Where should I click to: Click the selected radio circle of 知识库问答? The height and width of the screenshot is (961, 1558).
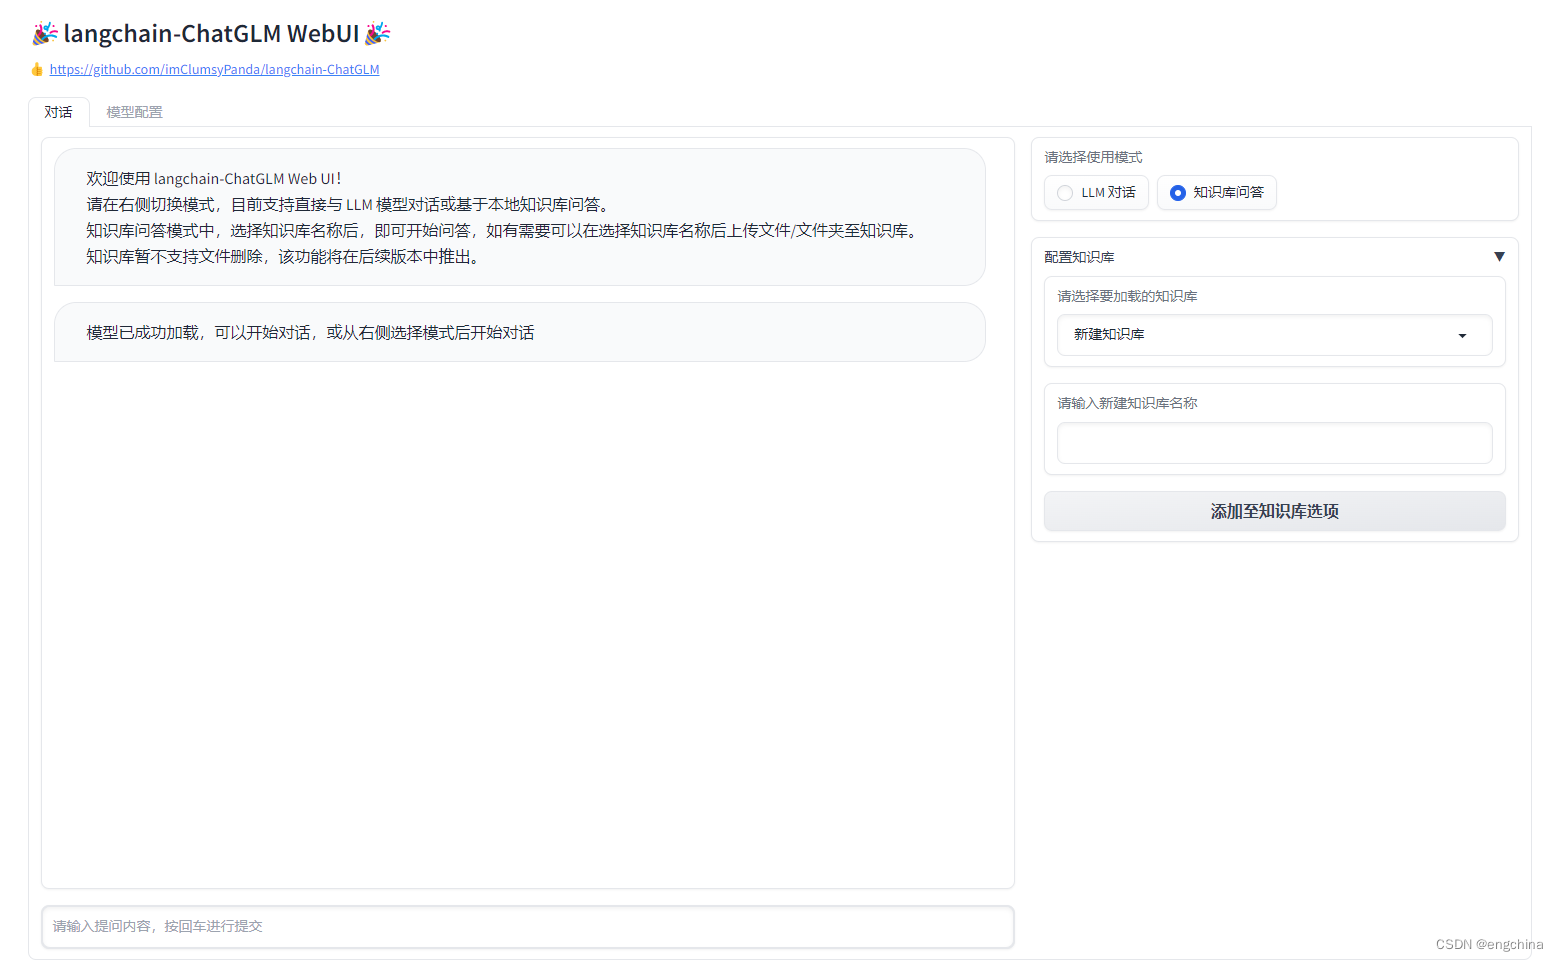(1177, 192)
